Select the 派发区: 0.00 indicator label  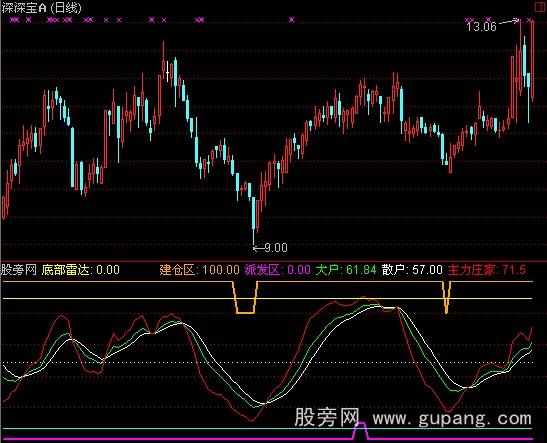(277, 270)
